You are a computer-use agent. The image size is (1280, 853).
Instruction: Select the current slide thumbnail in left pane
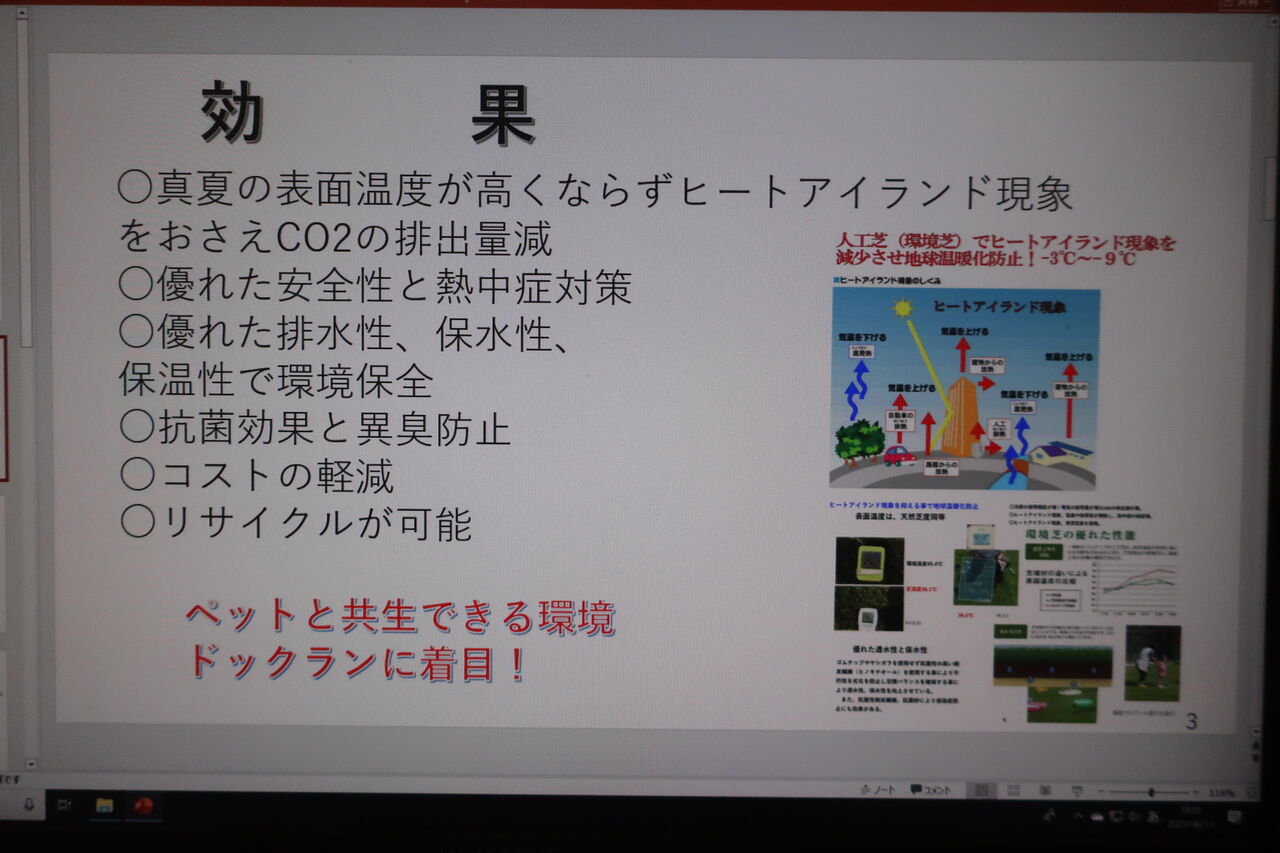(3, 408)
